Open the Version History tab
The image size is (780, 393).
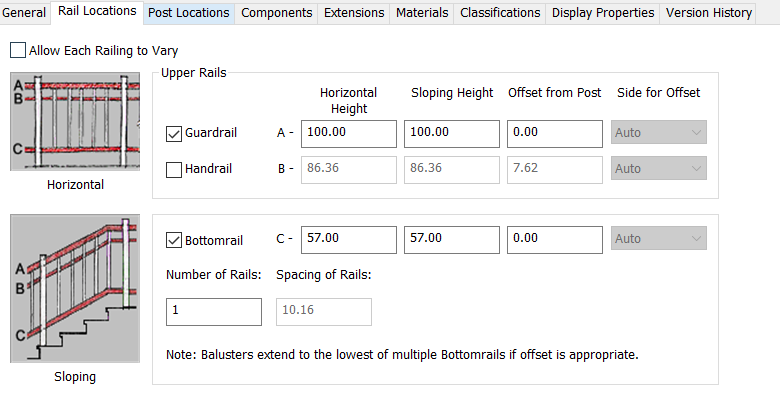coord(708,12)
